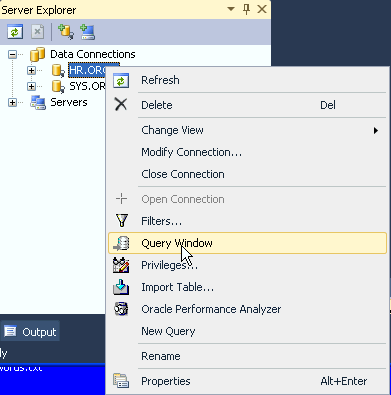The image size is (391, 395).
Task: Expand the SYS.ORCL connection node
Action: (x=31, y=86)
